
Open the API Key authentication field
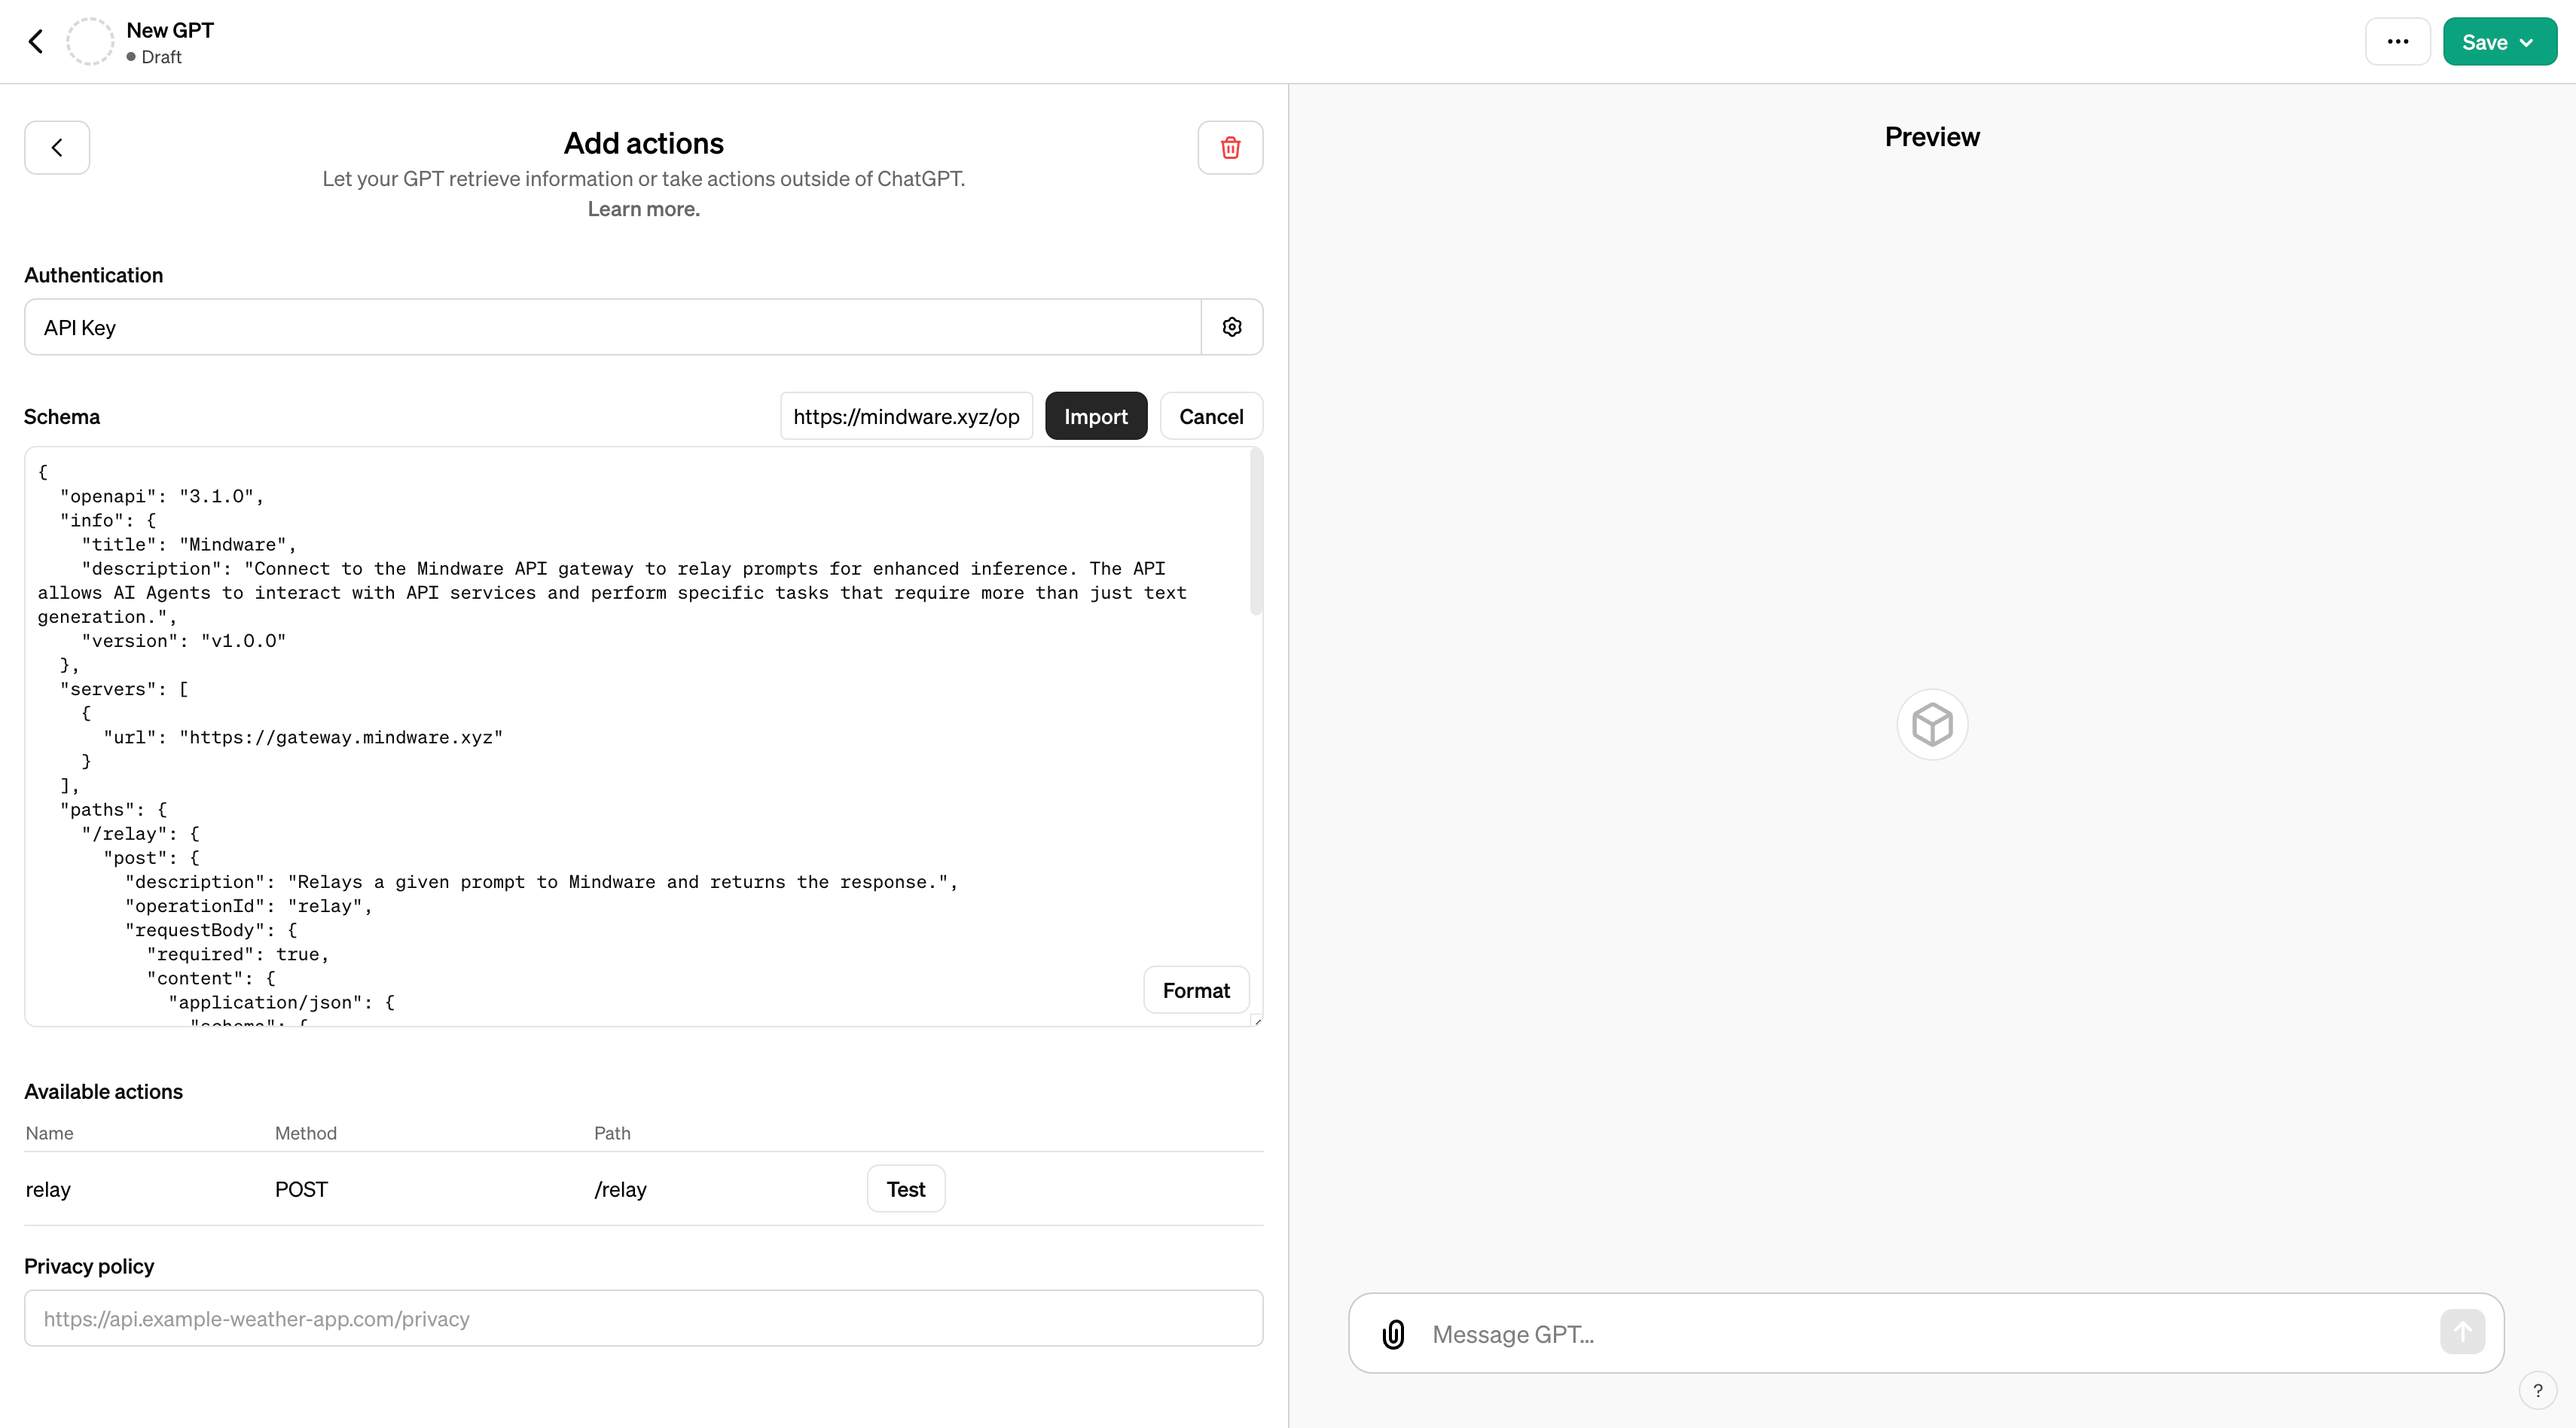[x=612, y=327]
